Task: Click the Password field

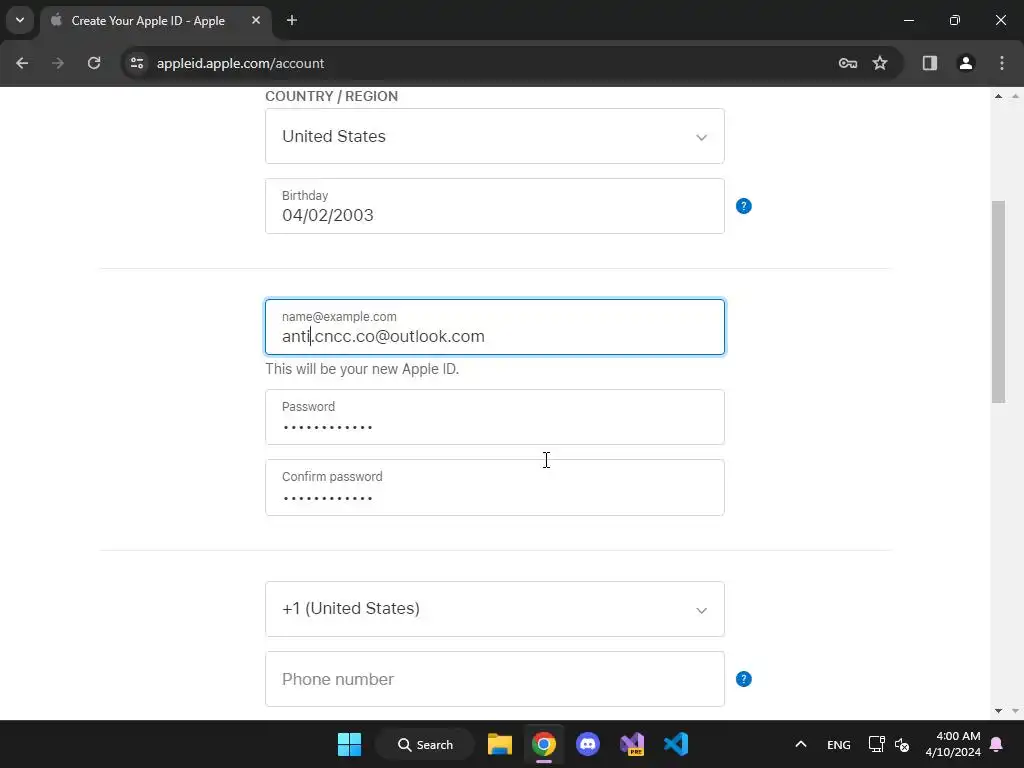Action: point(495,417)
